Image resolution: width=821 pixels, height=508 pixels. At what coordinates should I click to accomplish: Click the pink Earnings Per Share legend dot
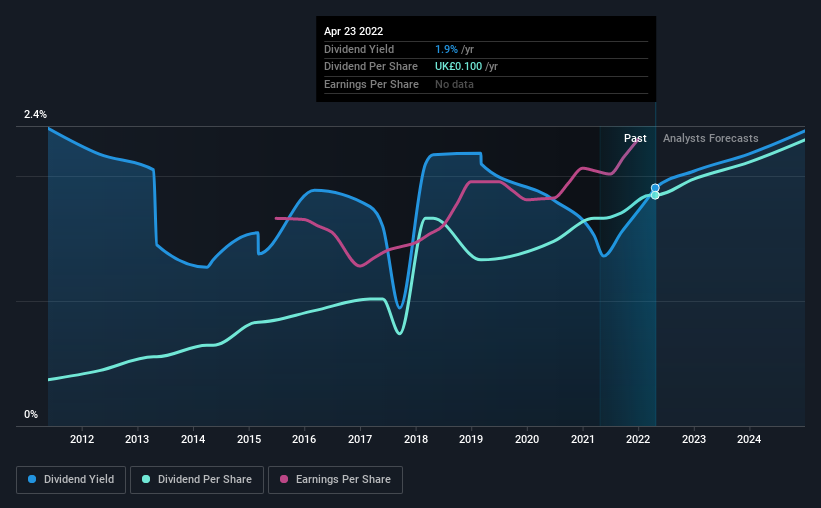(x=284, y=479)
